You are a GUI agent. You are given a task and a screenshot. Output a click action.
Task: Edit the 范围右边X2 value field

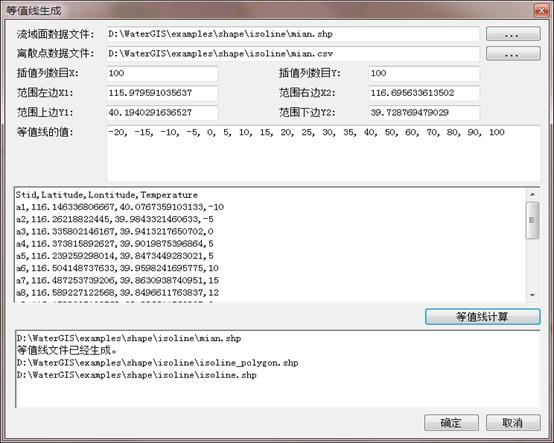(x=424, y=93)
